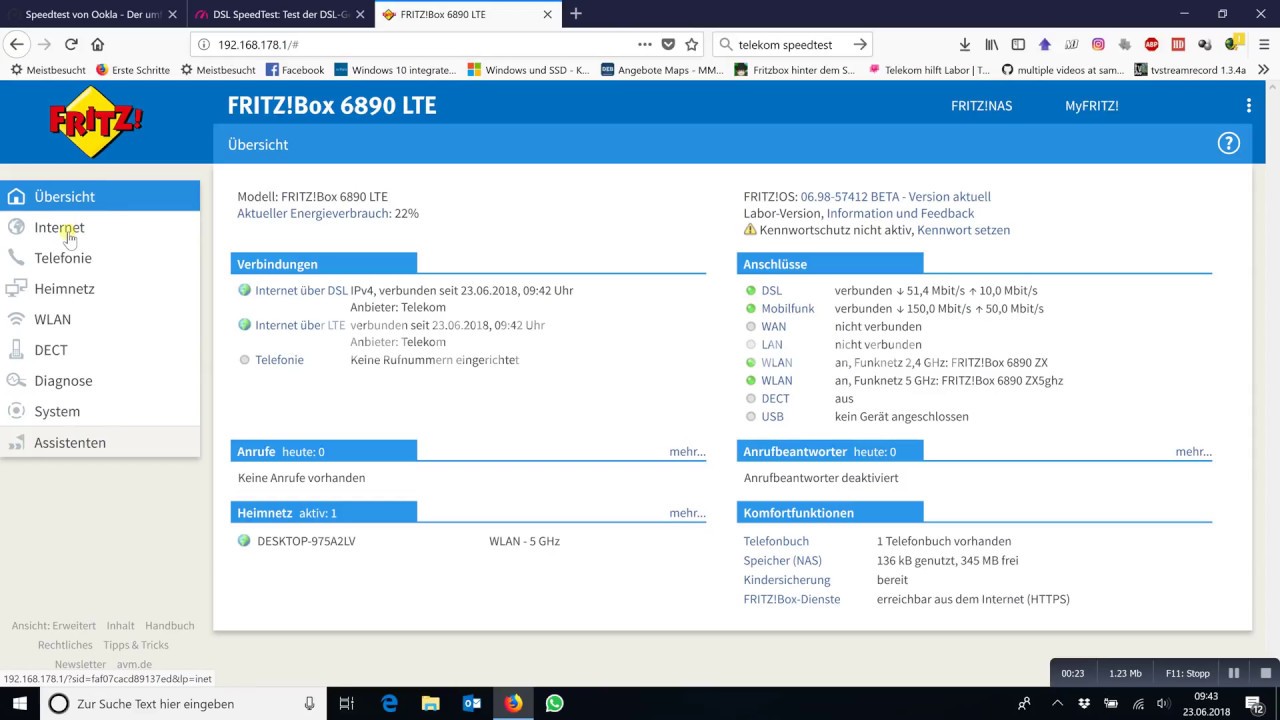Open the Windows Start menu
Image resolution: width=1280 pixels, height=720 pixels.
(19, 704)
